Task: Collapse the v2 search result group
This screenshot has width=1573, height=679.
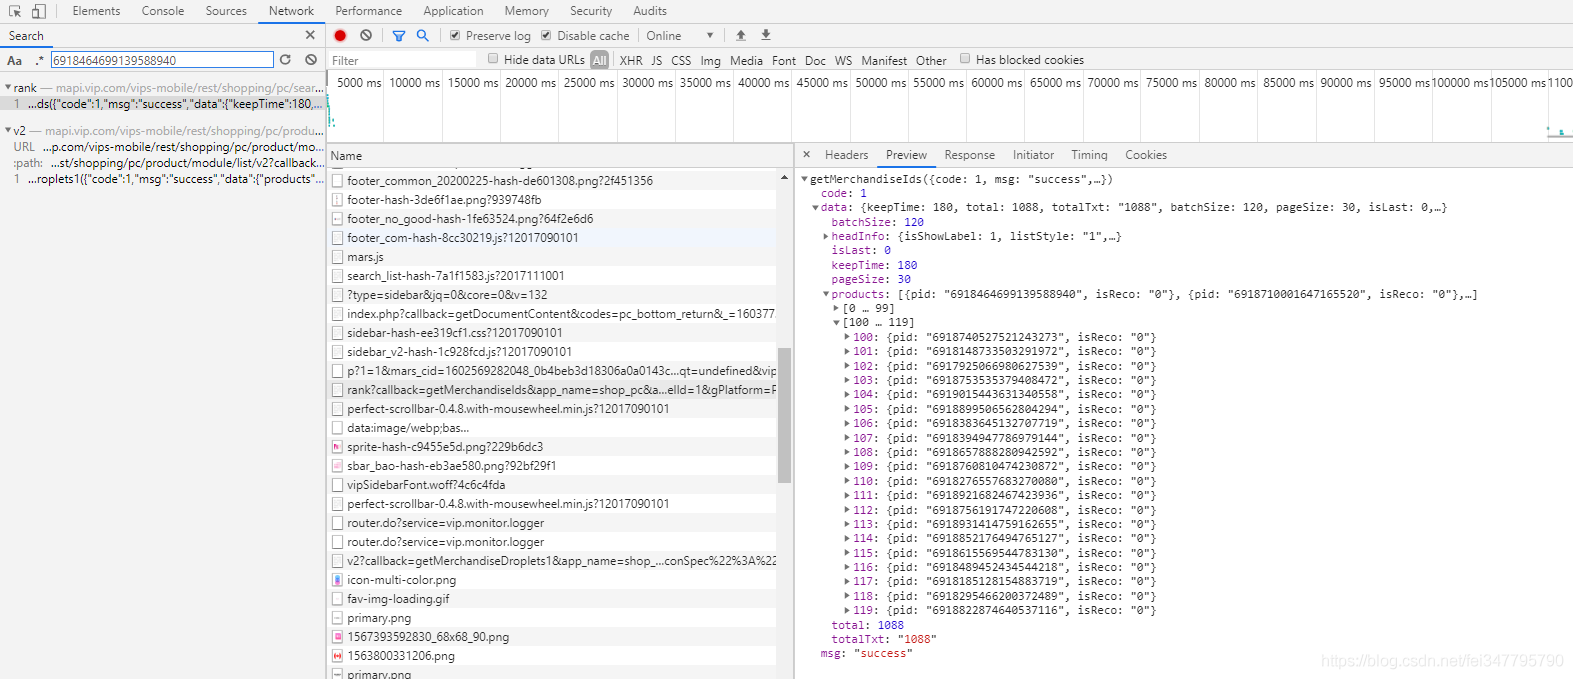Action: click(8, 130)
